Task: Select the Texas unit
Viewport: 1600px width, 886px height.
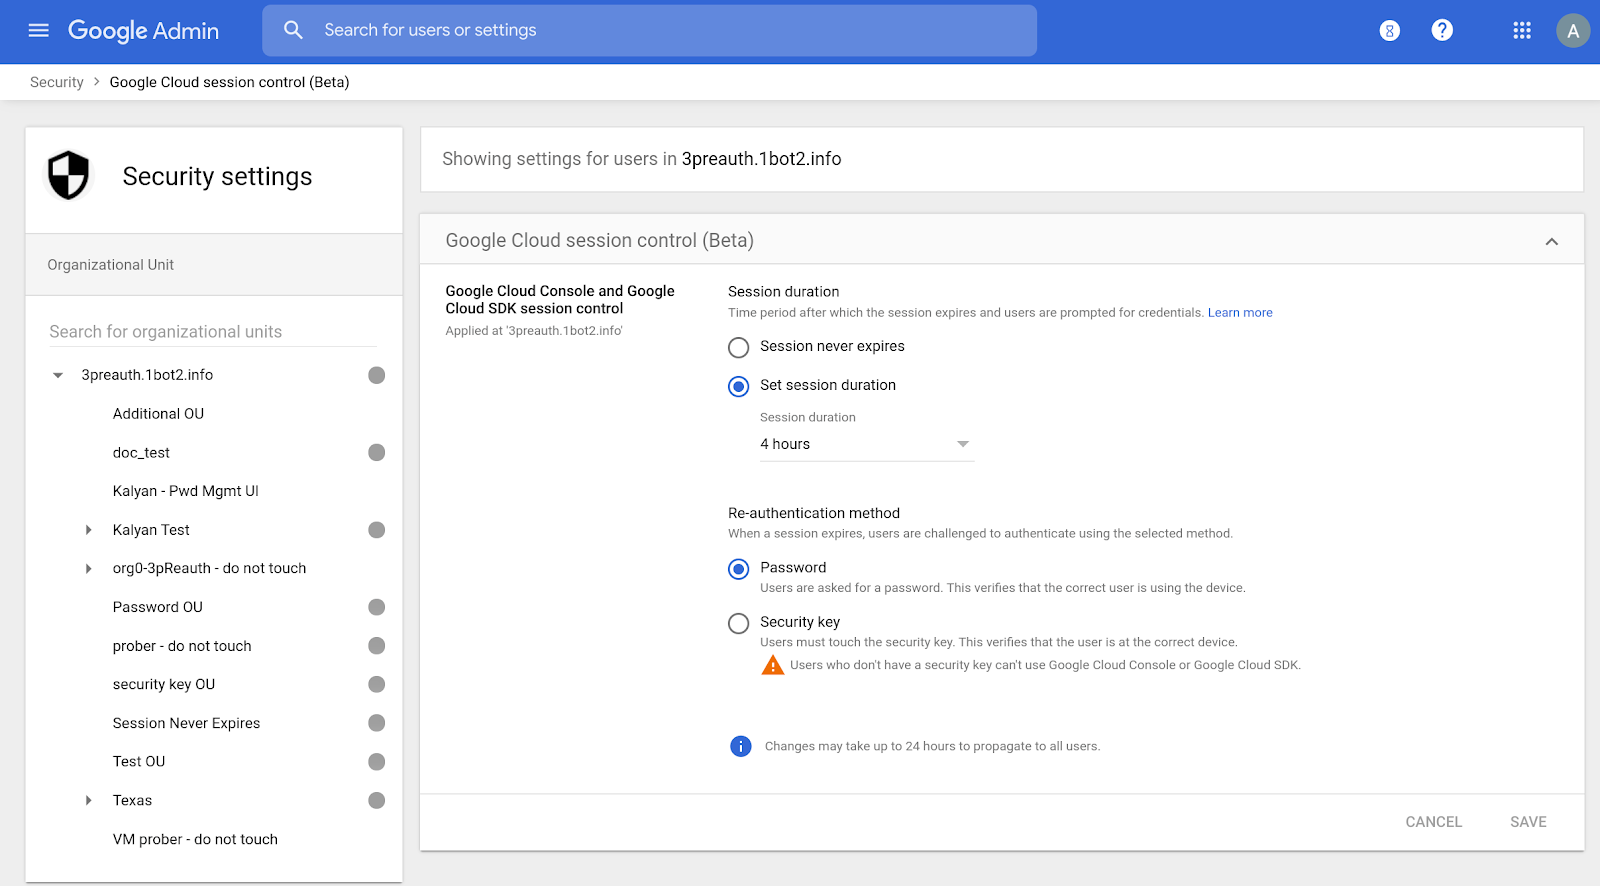Action: (132, 800)
